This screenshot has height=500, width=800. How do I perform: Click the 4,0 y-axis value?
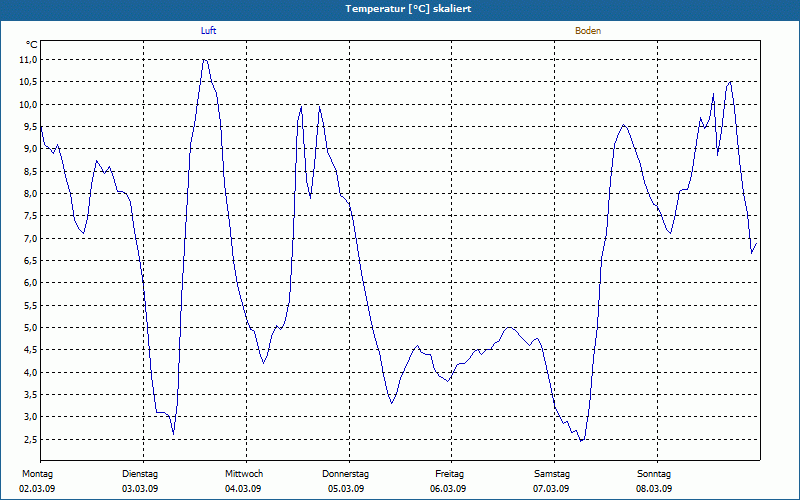pyautogui.click(x=30, y=372)
